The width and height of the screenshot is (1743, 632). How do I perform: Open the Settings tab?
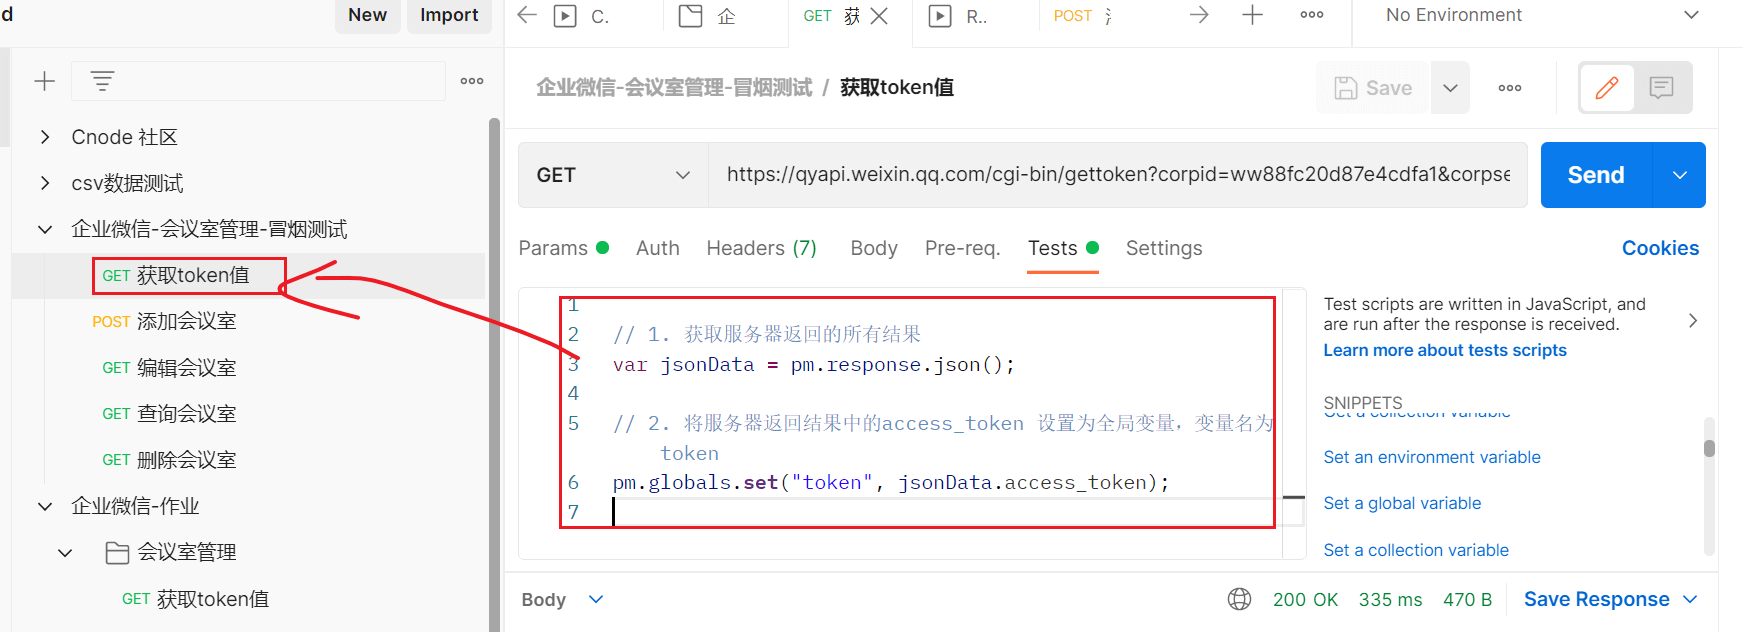click(1164, 248)
